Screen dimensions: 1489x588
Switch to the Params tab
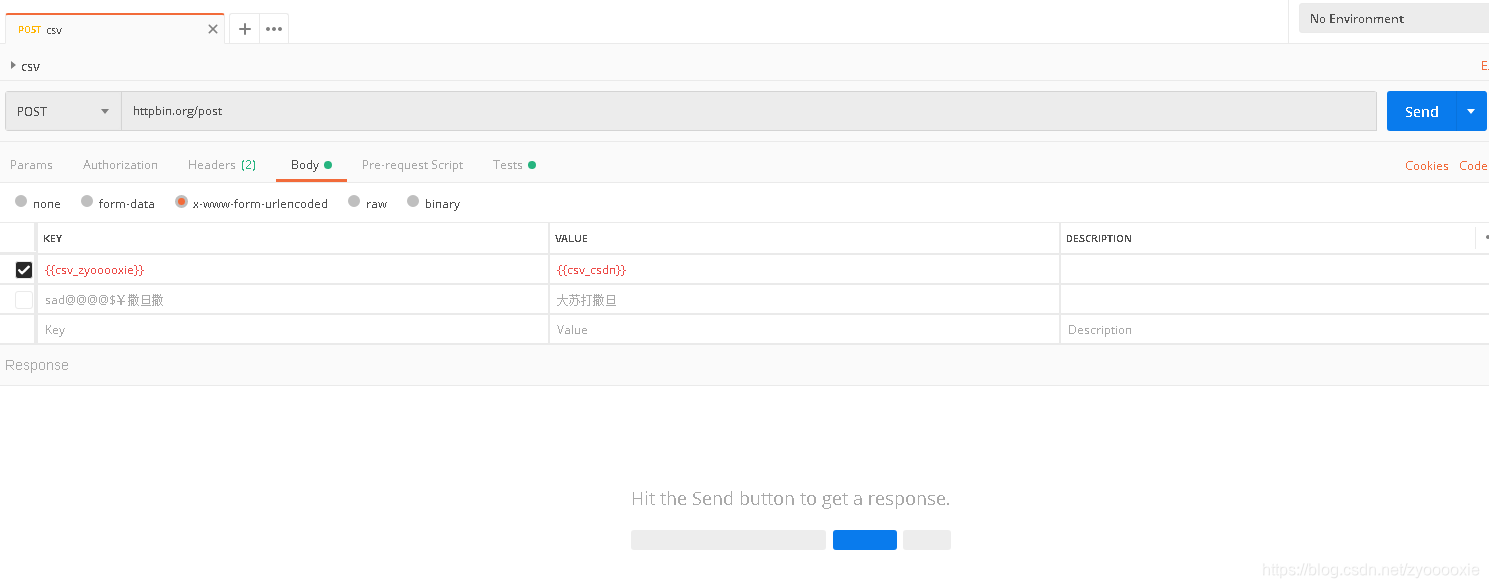(32, 165)
